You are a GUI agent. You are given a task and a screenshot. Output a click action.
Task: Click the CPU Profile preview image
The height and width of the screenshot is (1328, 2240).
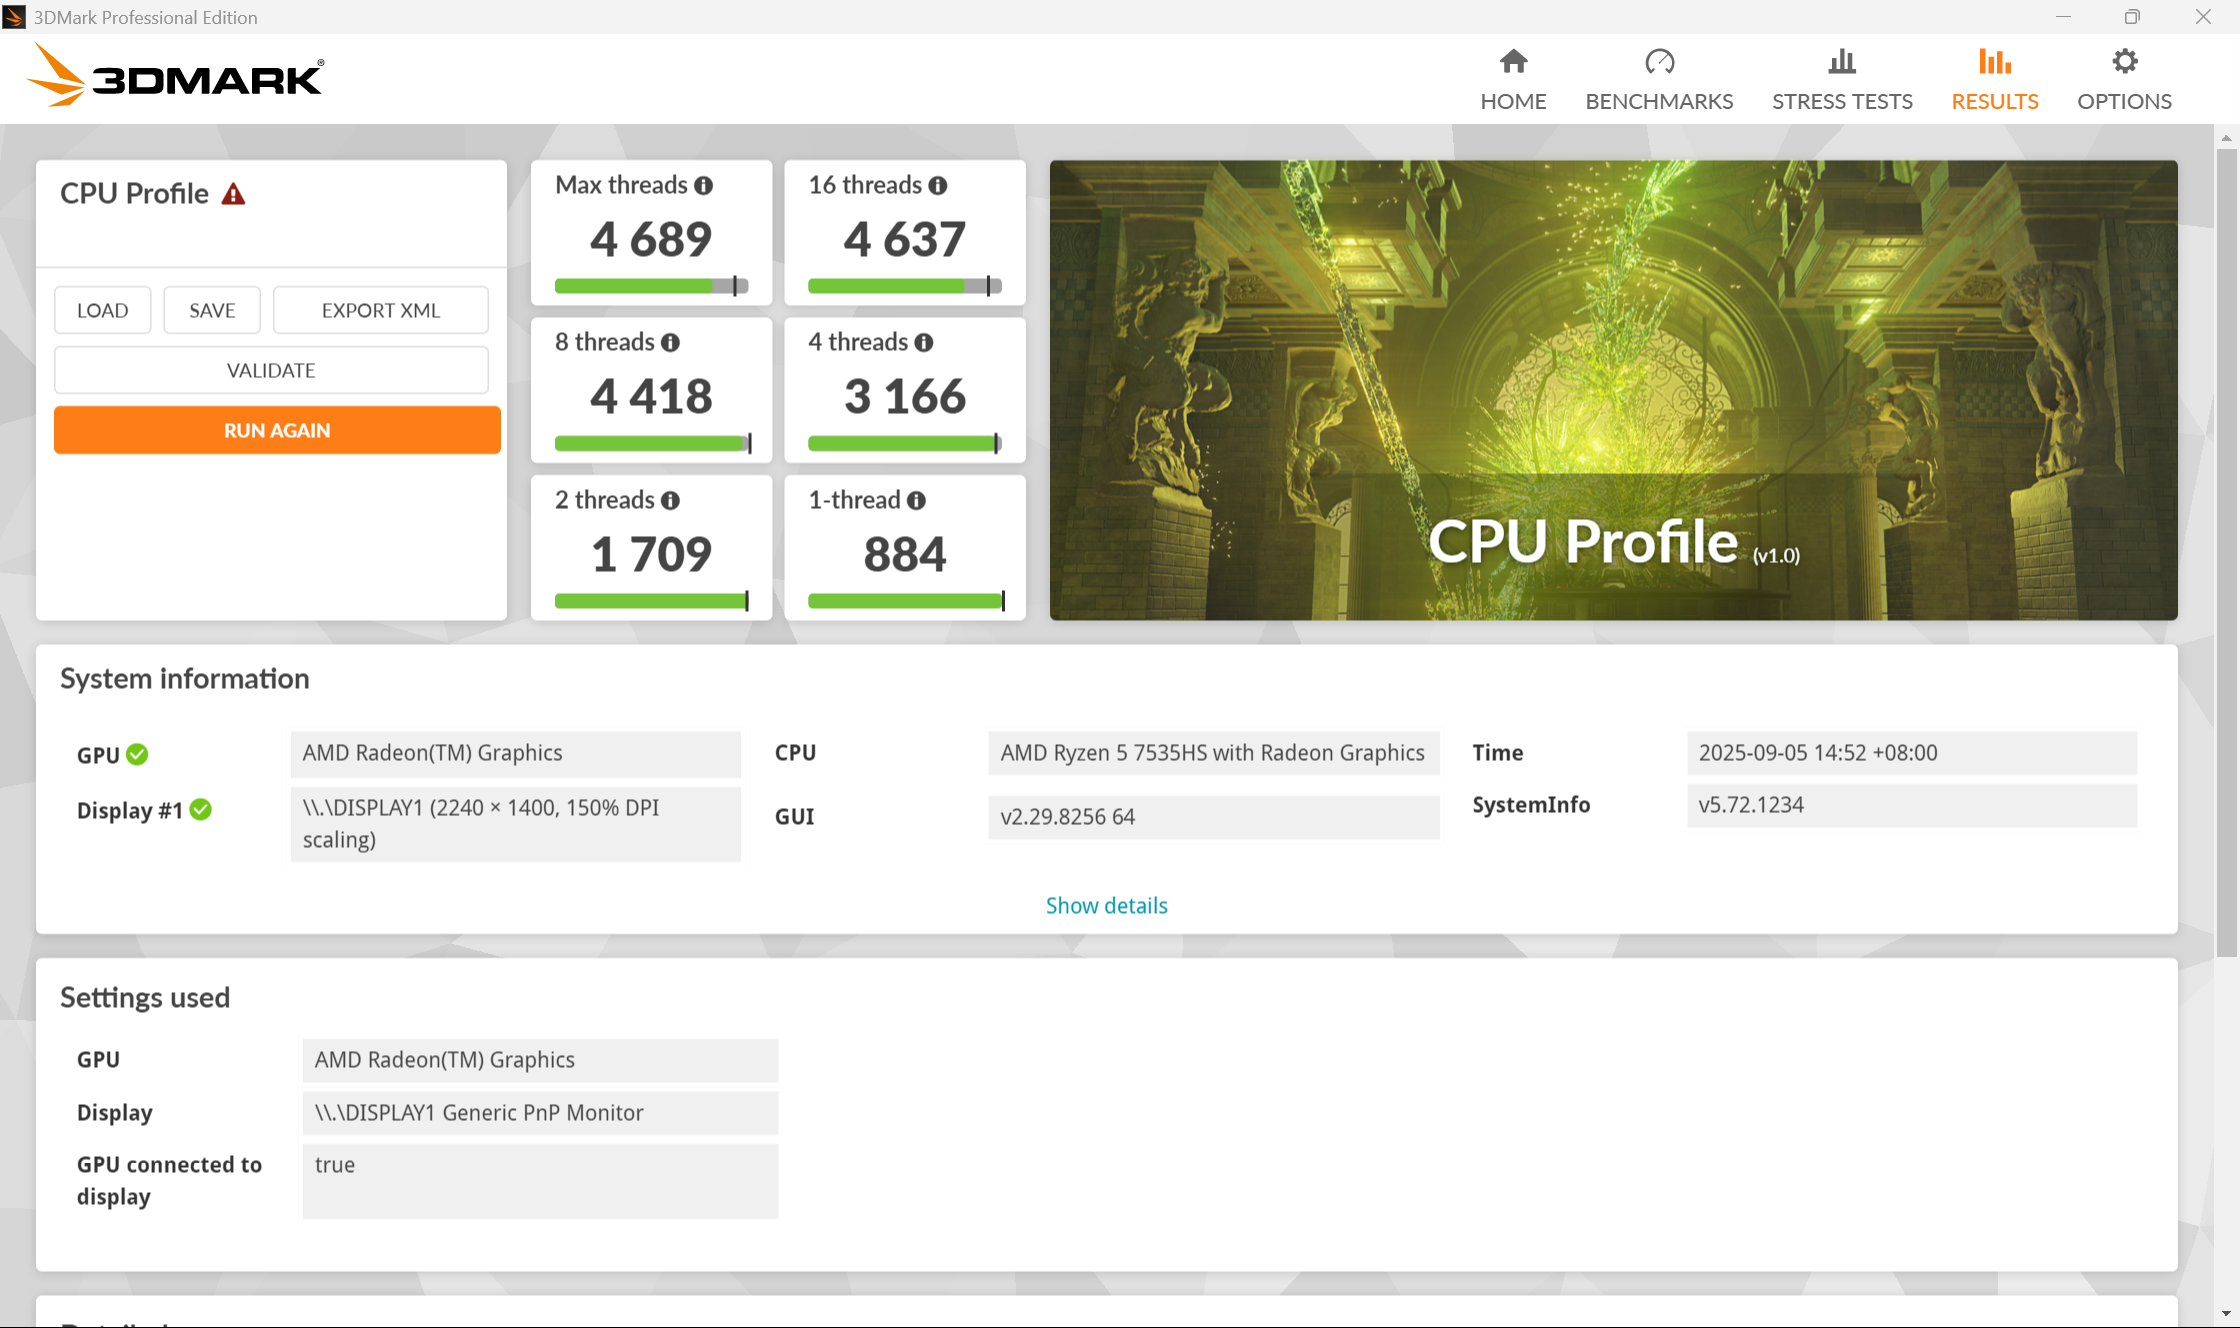(1613, 390)
